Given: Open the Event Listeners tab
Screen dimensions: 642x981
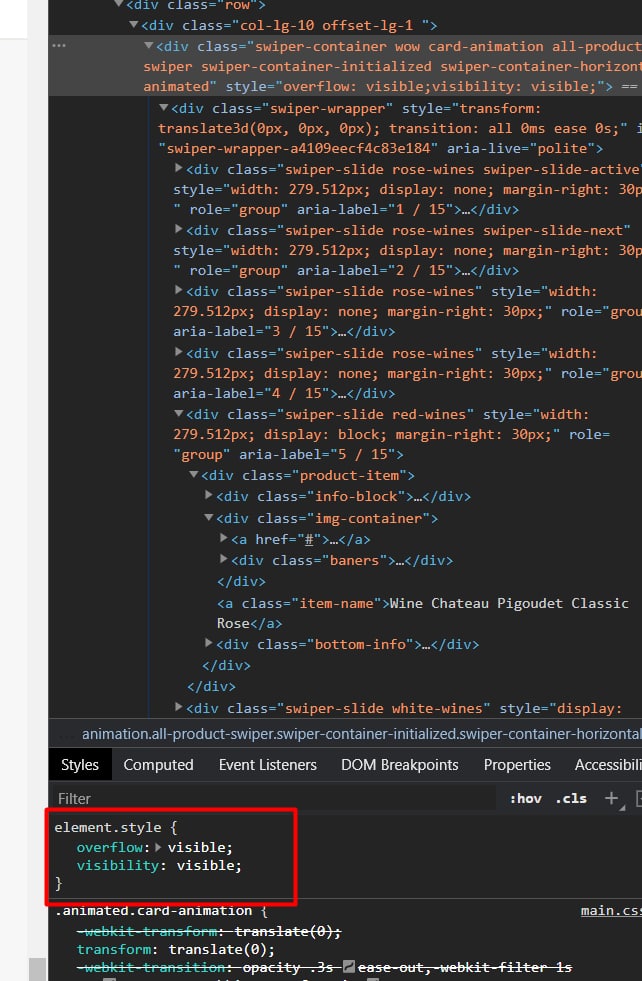Looking at the screenshot, I should [x=268, y=765].
